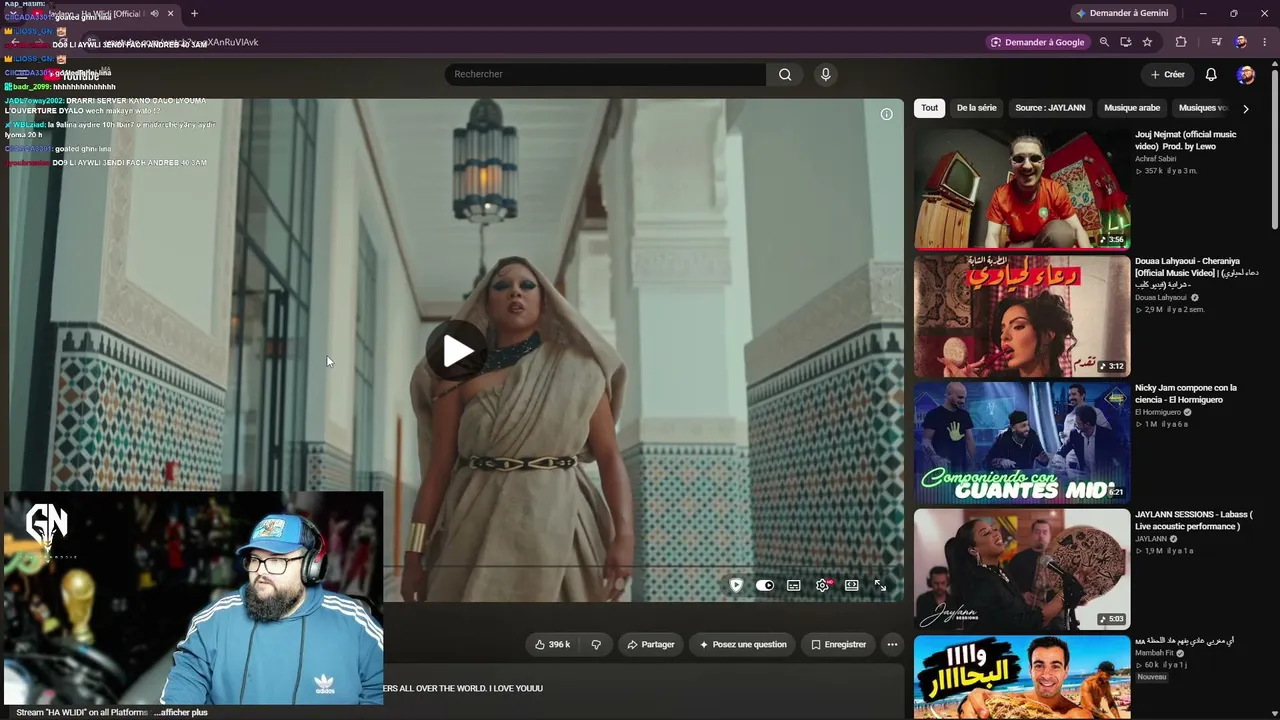The height and width of the screenshot is (720, 1280).
Task: Open the YouTube notifications bell
Action: (1211, 74)
